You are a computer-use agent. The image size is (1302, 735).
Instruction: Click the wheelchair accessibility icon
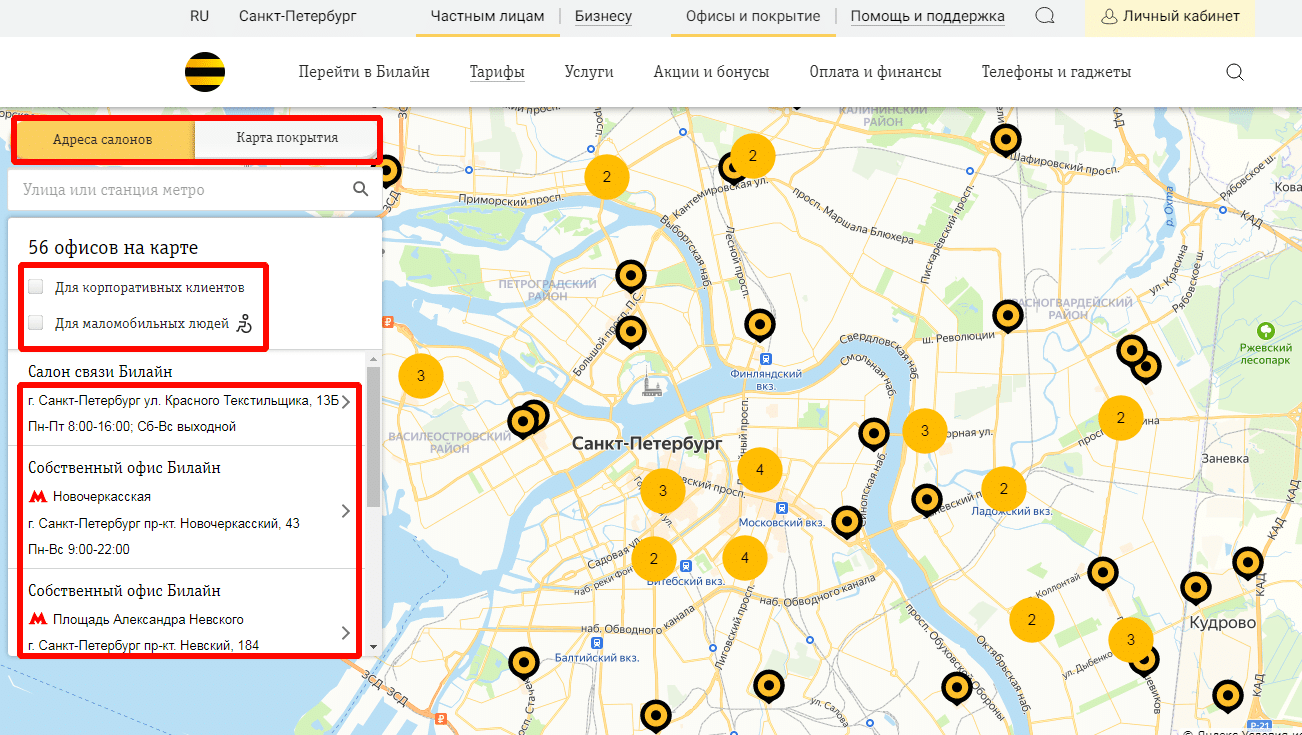245,323
